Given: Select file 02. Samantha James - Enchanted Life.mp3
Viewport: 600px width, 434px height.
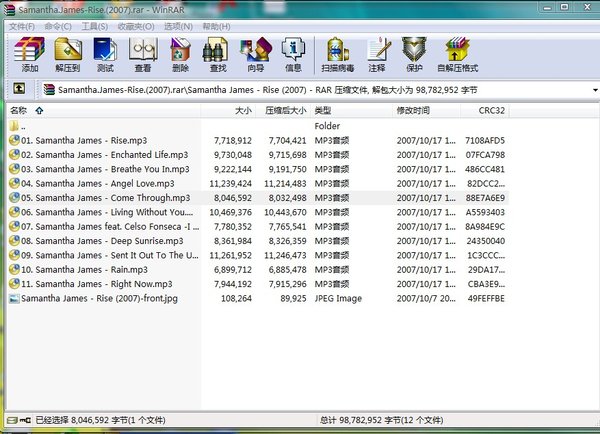Looking at the screenshot, I should [x=104, y=155].
